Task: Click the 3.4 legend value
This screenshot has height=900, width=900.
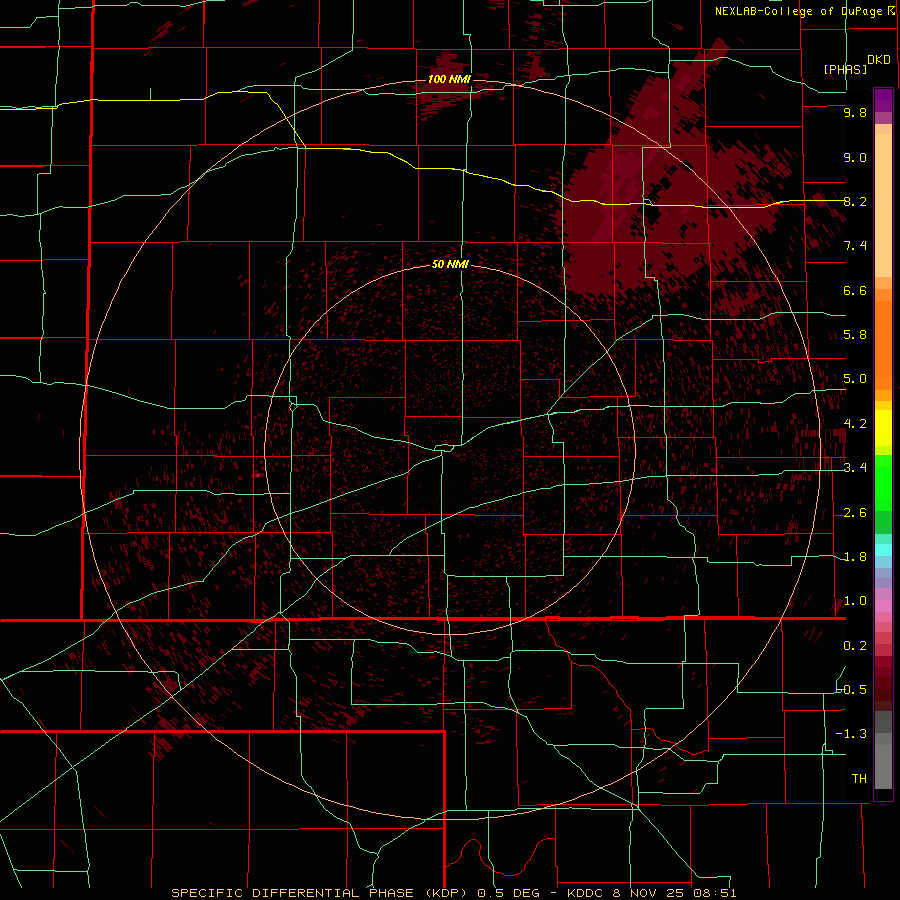Action: pos(855,468)
